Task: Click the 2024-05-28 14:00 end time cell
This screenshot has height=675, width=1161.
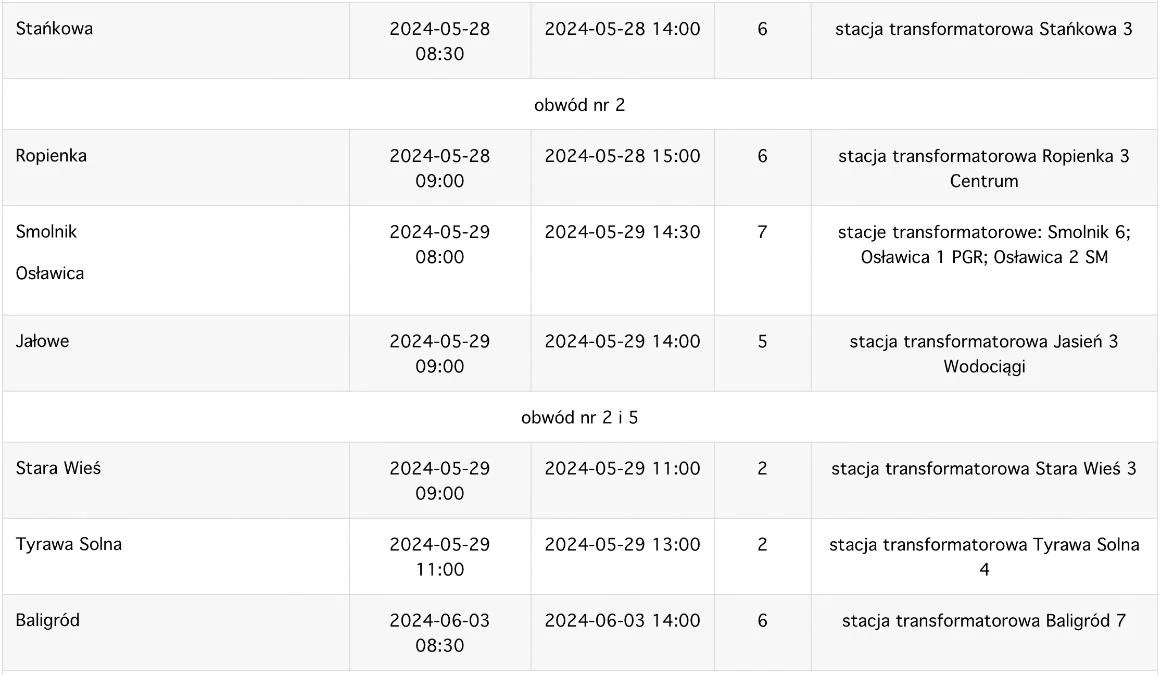Action: [x=622, y=41]
